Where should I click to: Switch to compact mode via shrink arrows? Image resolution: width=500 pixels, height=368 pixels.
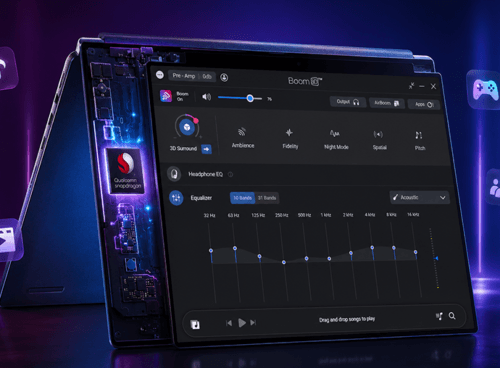coord(412,86)
